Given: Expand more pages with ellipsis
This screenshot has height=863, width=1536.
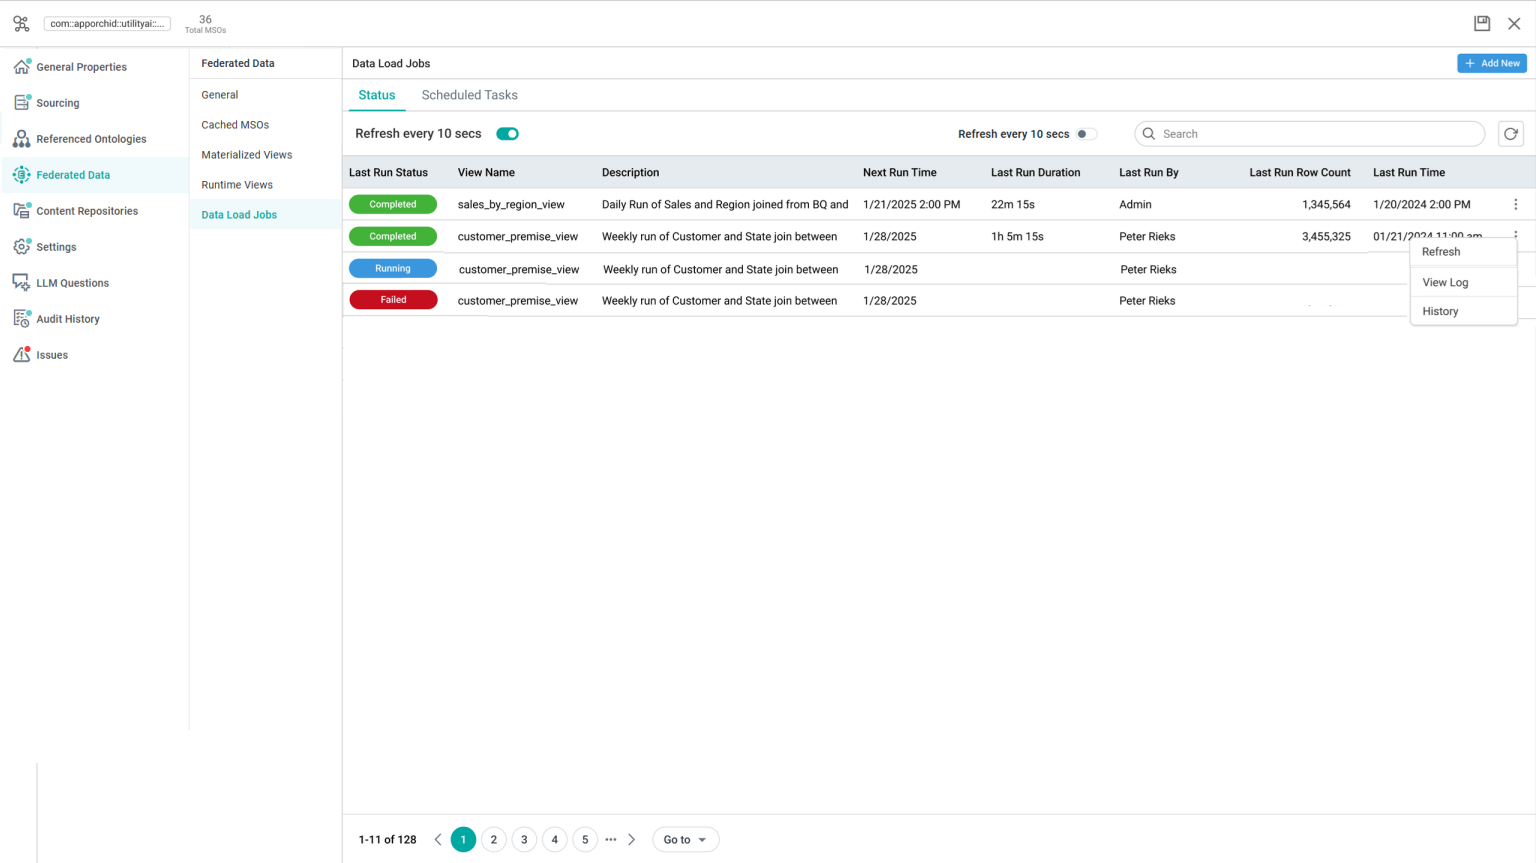Looking at the screenshot, I should point(610,840).
